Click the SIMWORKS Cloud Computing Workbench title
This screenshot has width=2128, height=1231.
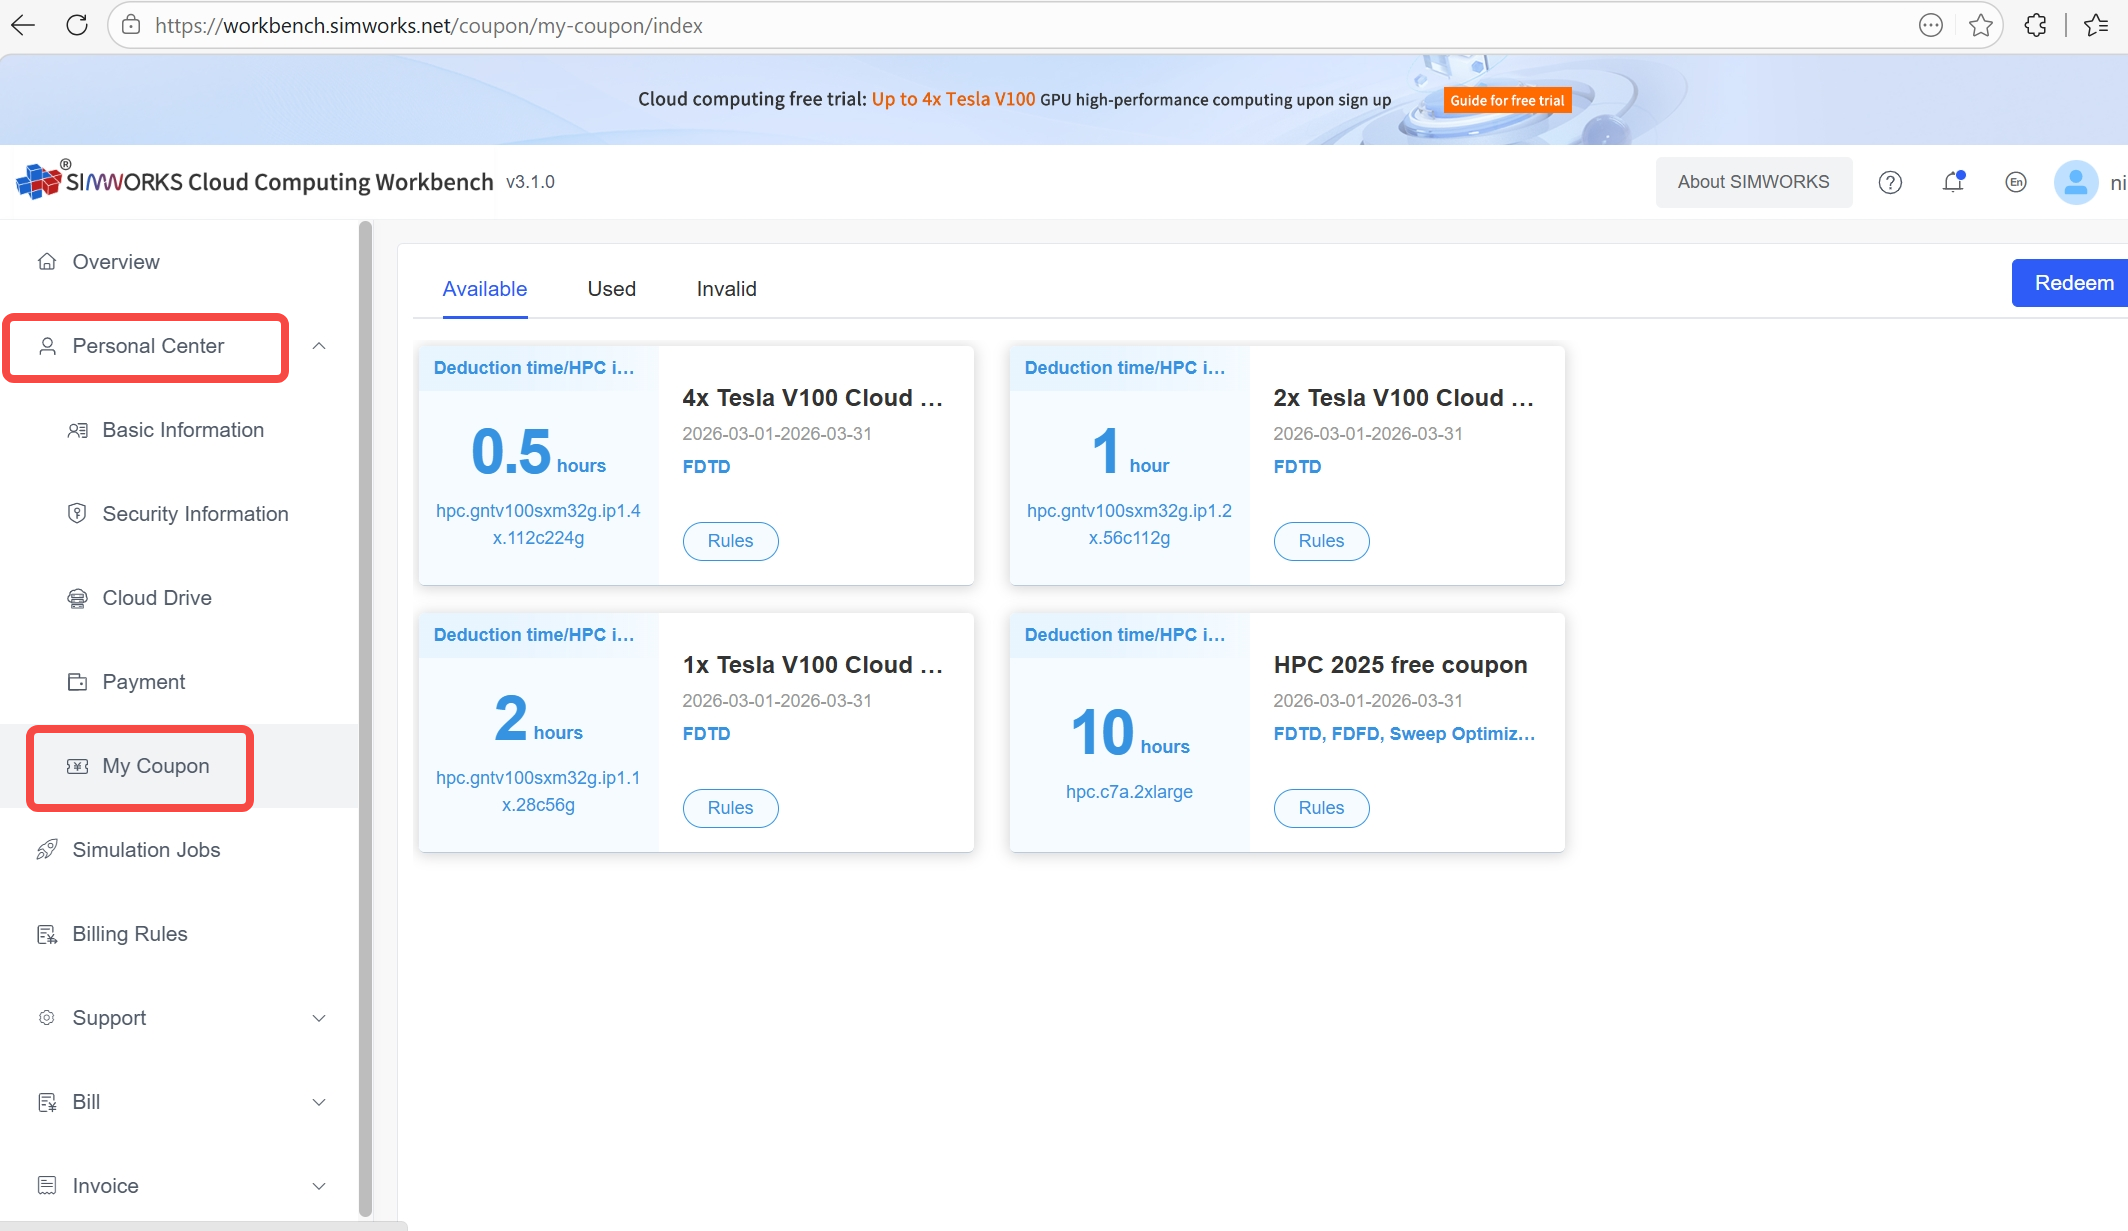coord(280,182)
